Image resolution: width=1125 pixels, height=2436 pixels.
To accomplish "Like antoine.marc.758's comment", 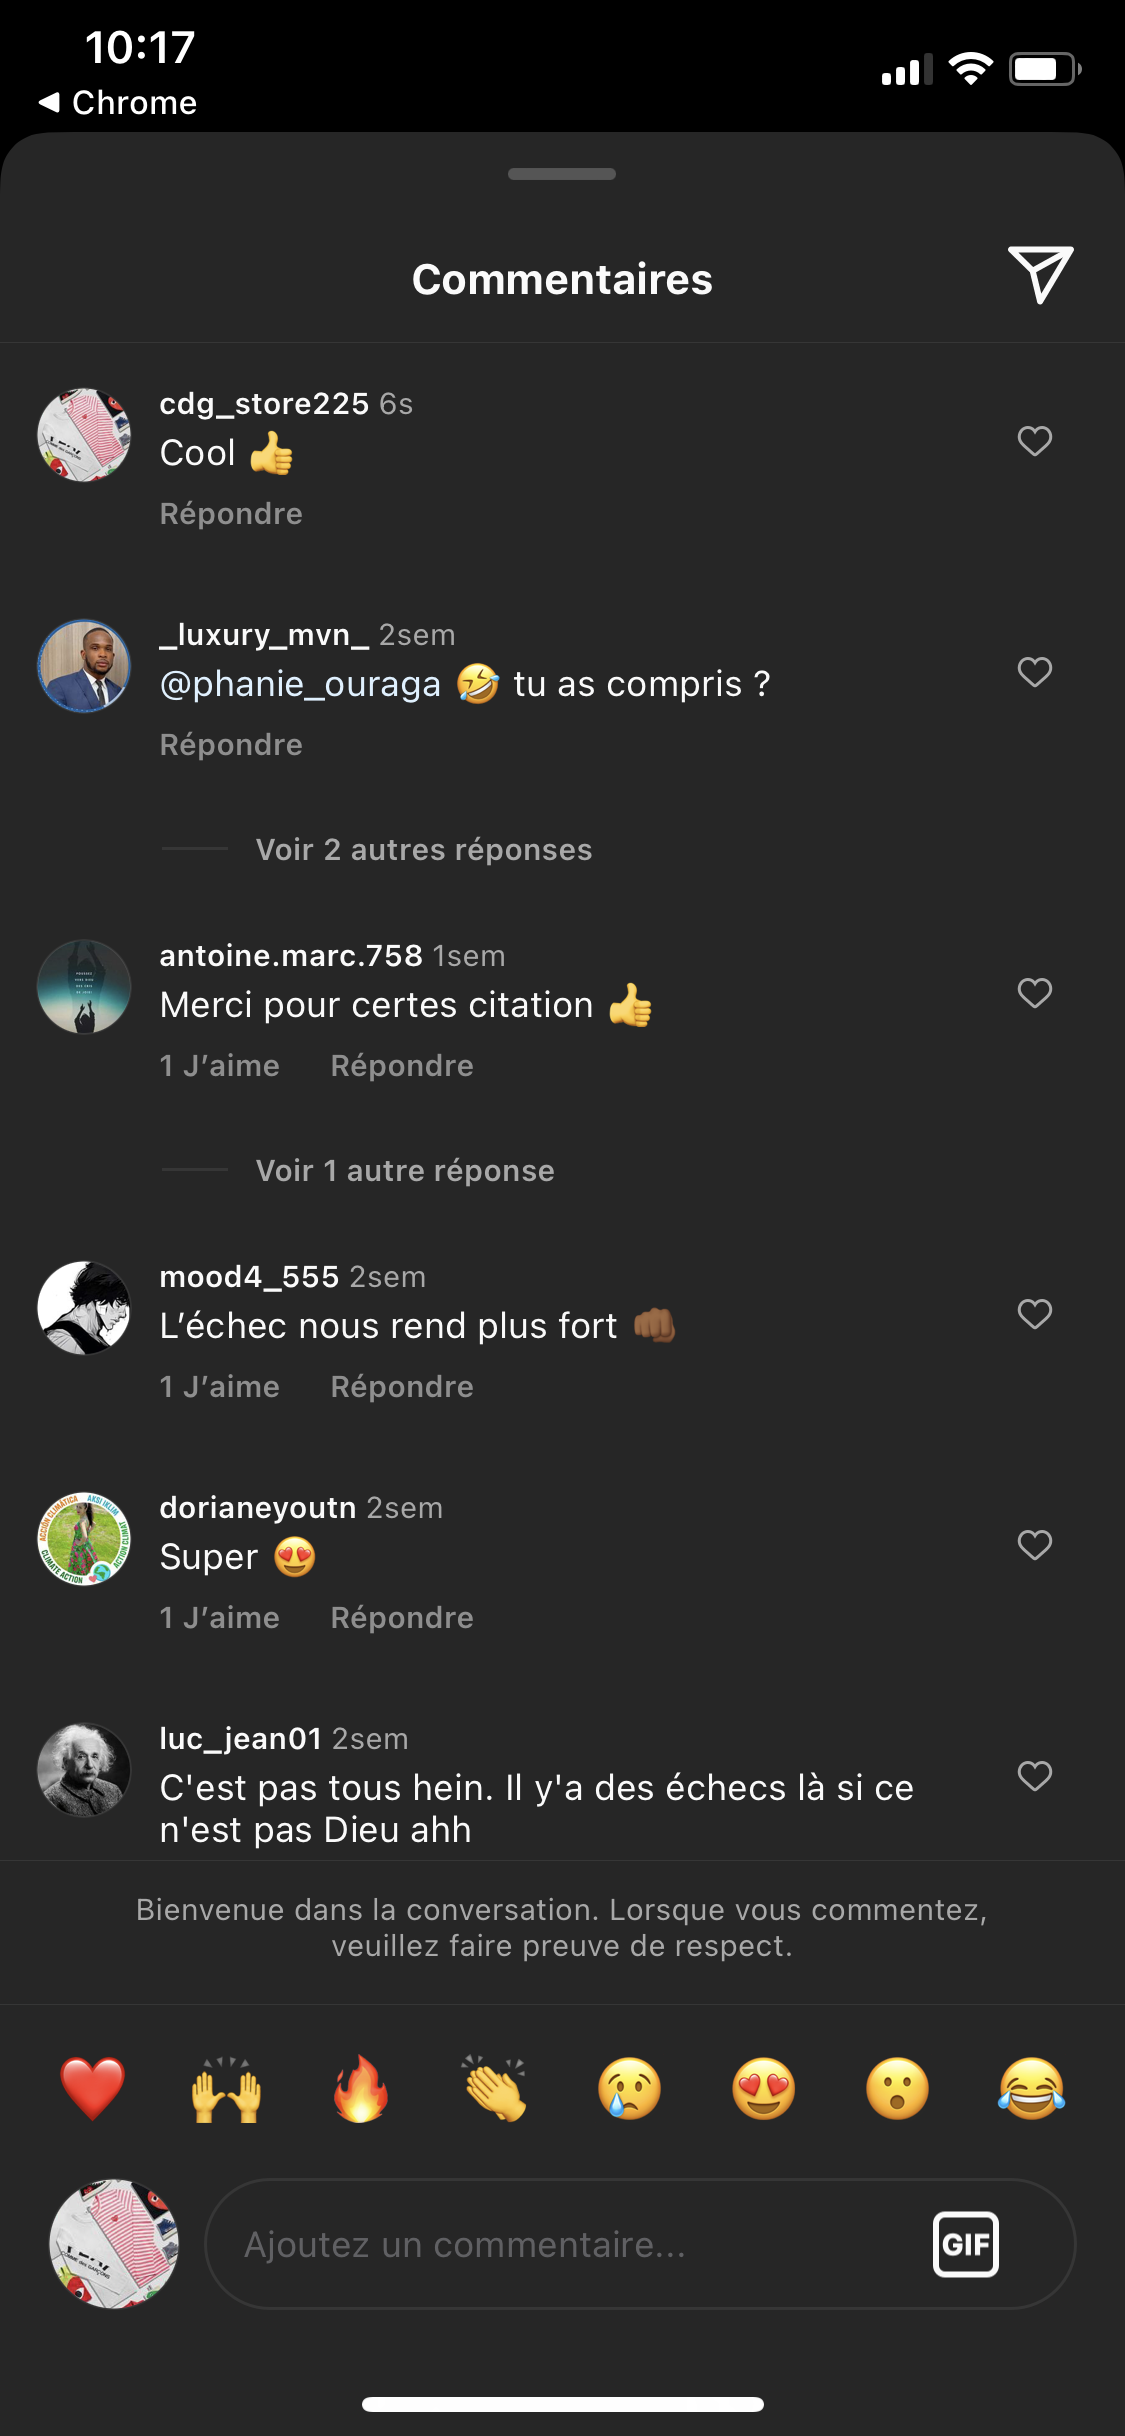I will click(1034, 993).
